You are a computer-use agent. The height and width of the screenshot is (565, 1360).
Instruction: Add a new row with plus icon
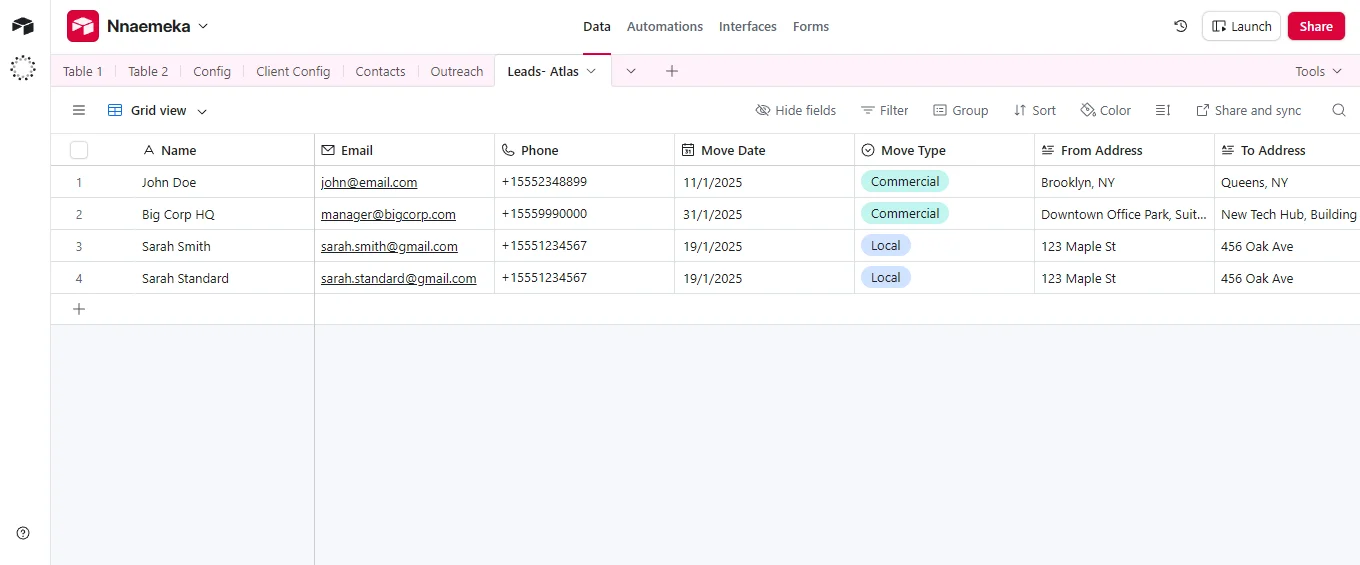79,309
